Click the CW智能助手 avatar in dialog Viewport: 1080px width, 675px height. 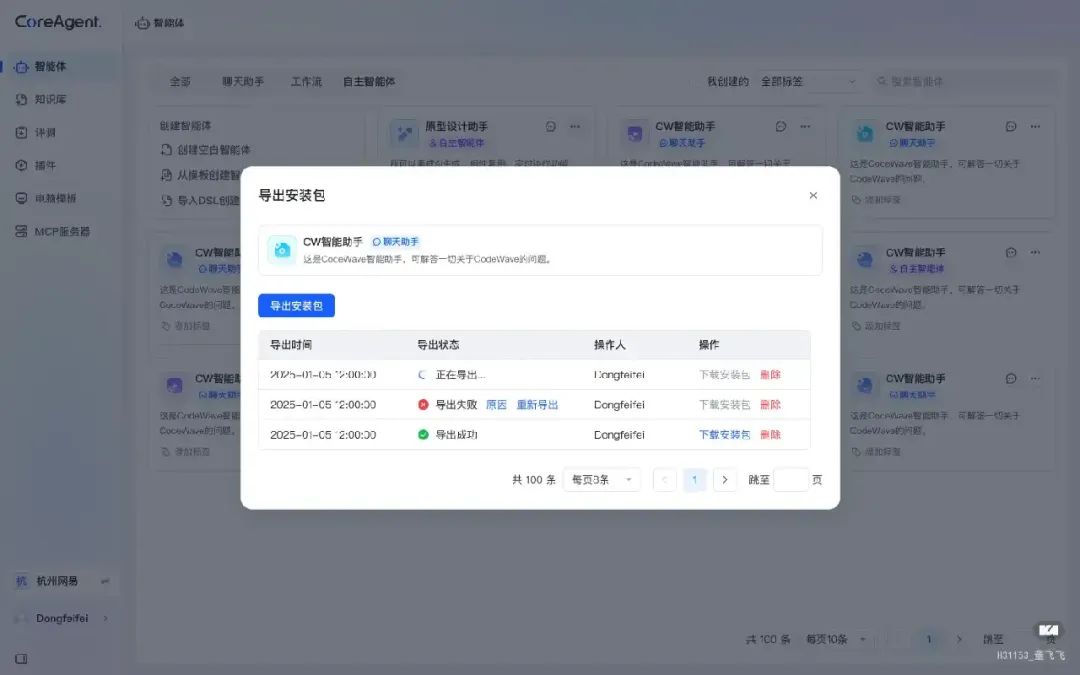[282, 250]
